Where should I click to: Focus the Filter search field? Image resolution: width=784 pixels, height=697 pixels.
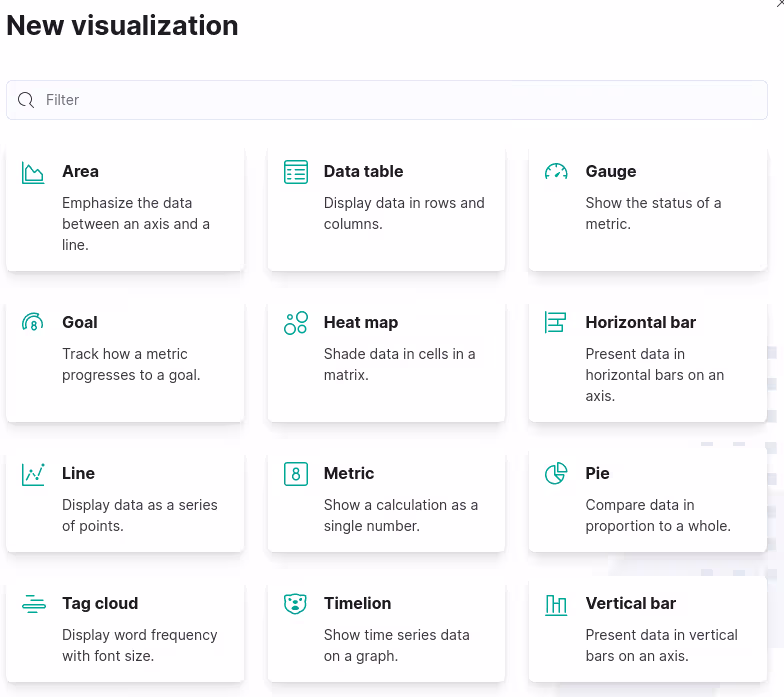(400, 100)
